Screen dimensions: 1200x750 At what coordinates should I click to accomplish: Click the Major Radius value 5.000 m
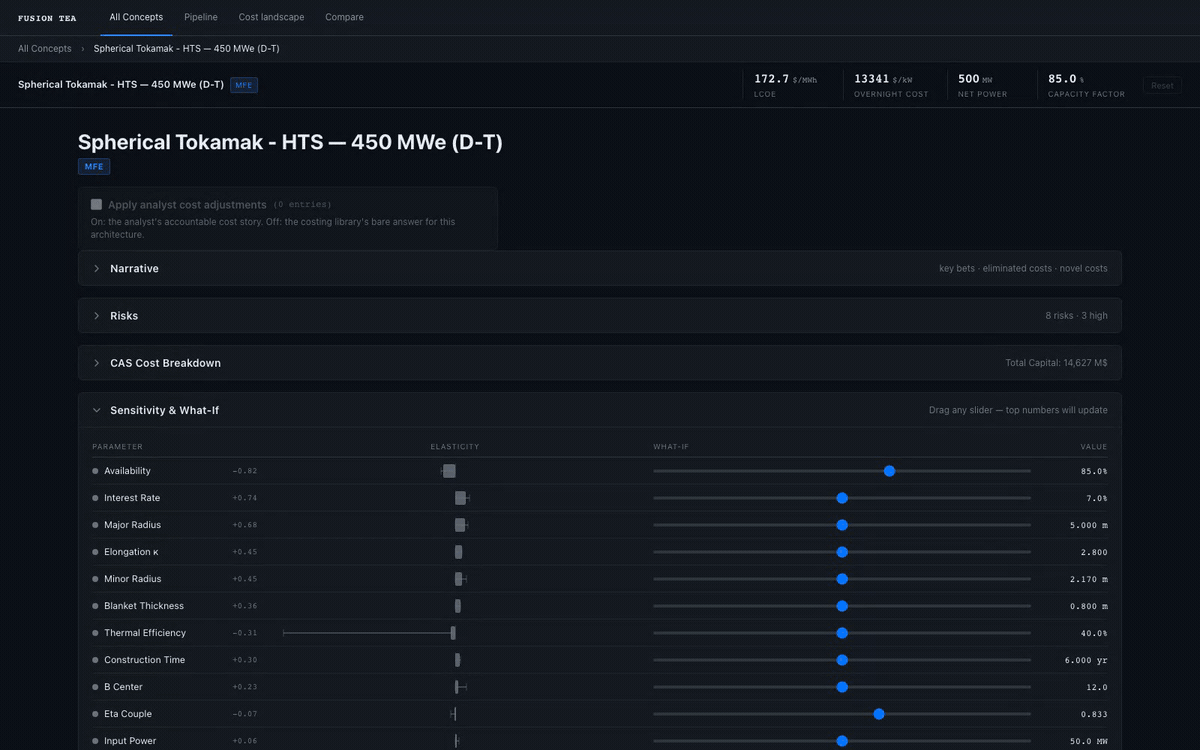pyautogui.click(x=1087, y=525)
